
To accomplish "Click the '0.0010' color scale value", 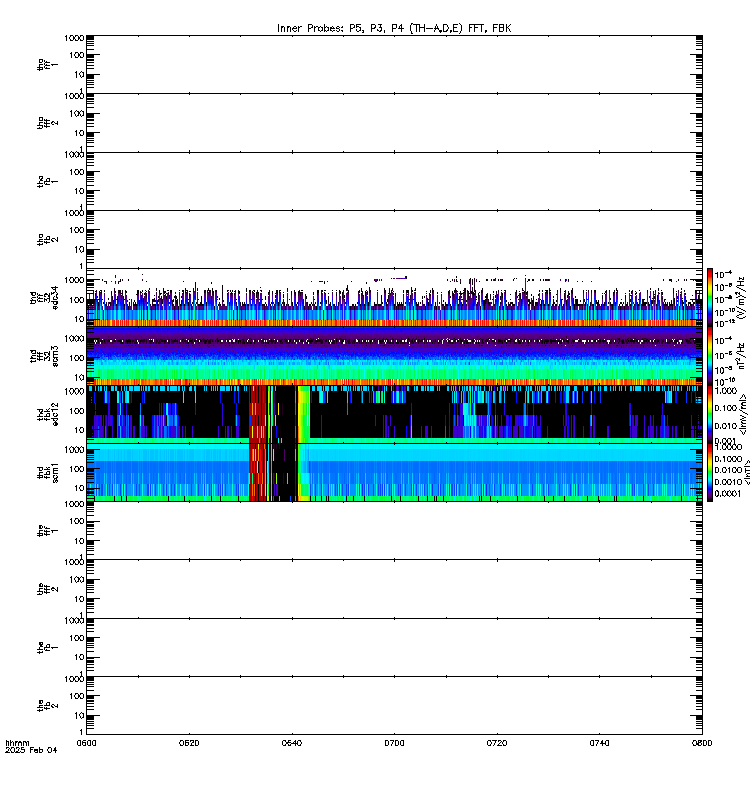I will click(728, 482).
